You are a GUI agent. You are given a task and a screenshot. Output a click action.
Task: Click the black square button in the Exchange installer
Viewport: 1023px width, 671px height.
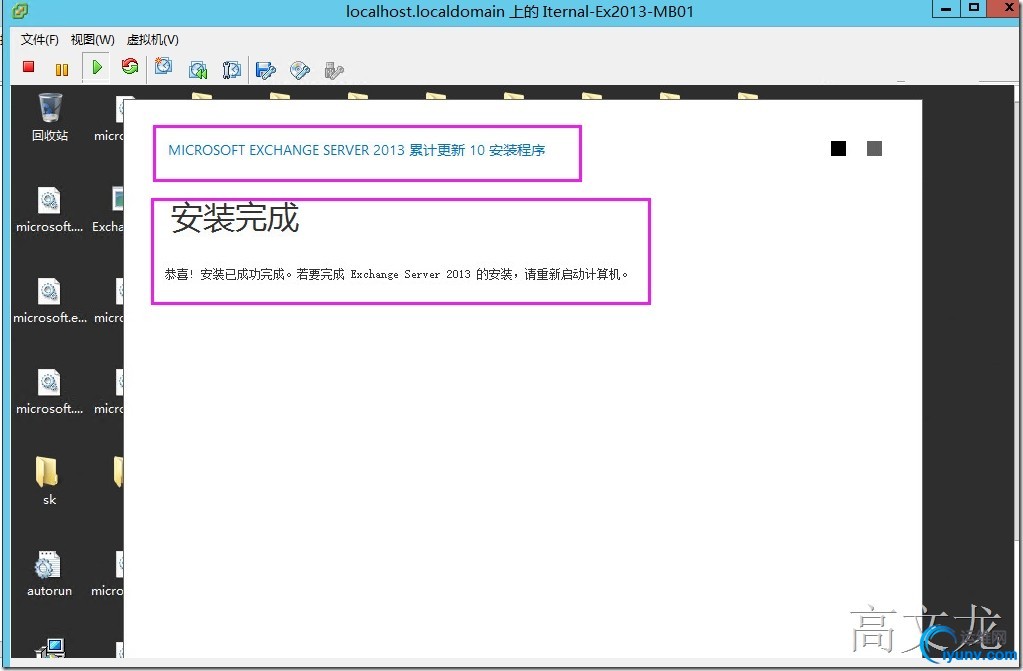[x=838, y=148]
